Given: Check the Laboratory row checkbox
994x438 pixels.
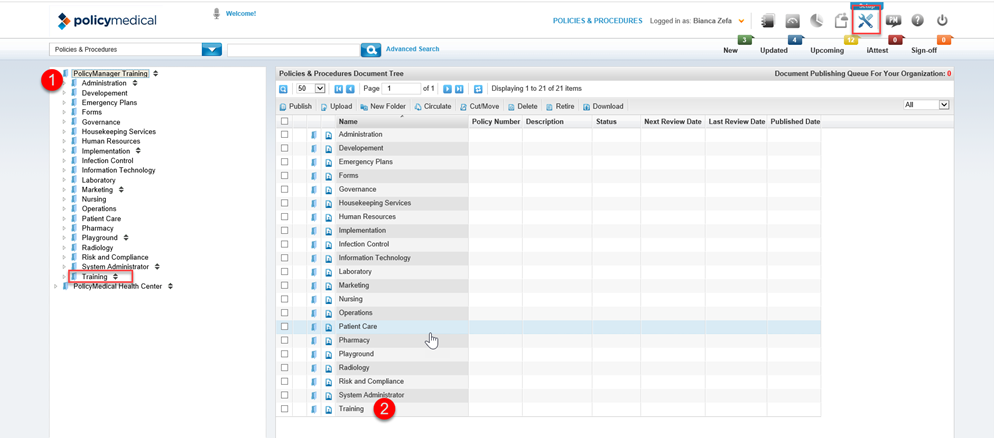Looking at the screenshot, I should pyautogui.click(x=285, y=271).
